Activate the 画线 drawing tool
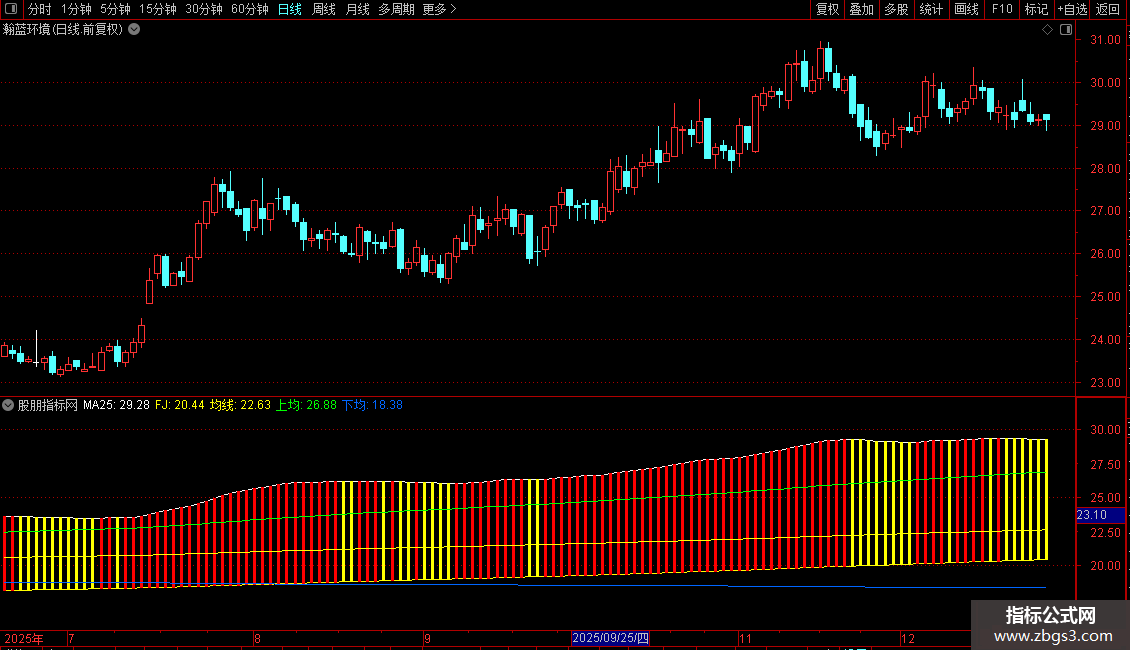This screenshot has width=1130, height=650. pyautogui.click(x=966, y=9)
